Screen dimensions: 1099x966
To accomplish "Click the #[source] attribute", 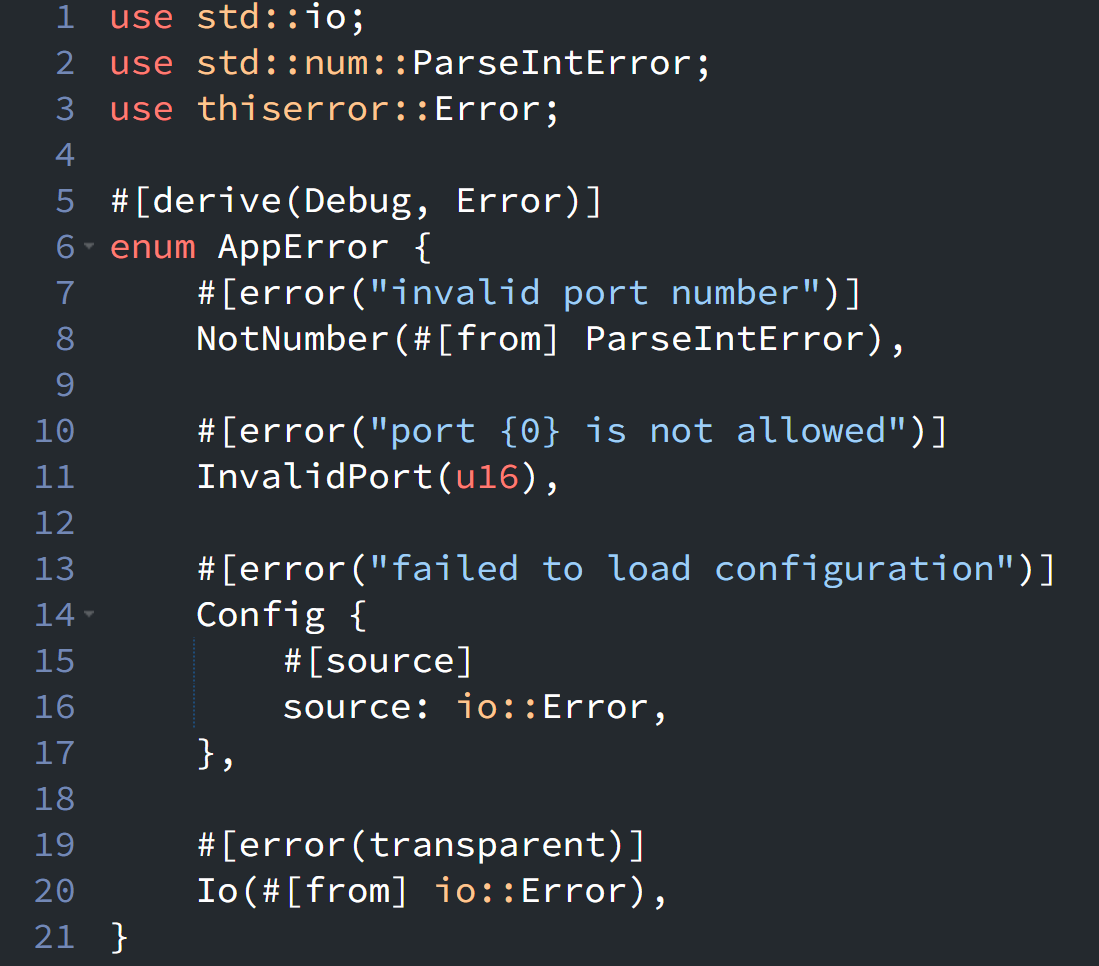I will tap(378, 661).
